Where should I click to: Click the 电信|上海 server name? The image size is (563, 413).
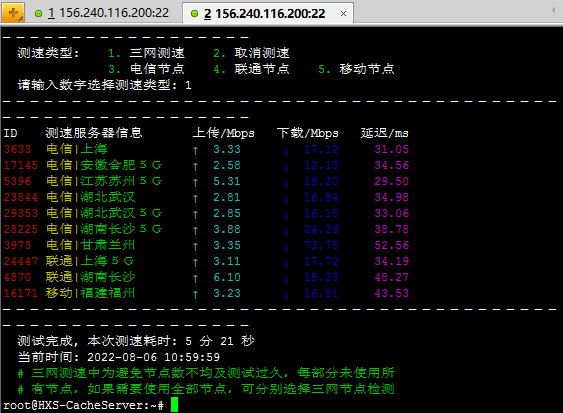coord(76,149)
